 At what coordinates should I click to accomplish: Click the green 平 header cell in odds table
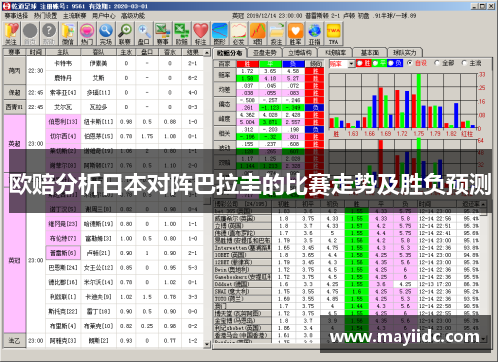[270, 64]
